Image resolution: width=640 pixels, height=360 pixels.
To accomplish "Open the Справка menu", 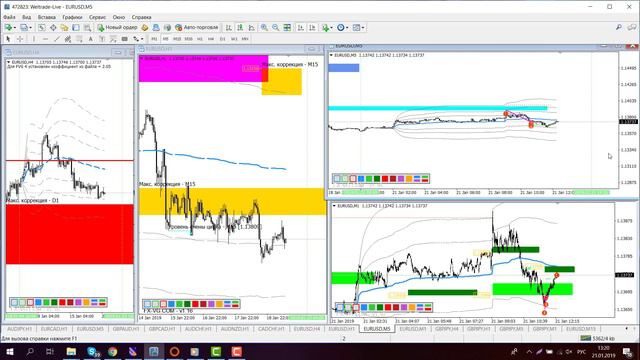I will click(142, 17).
